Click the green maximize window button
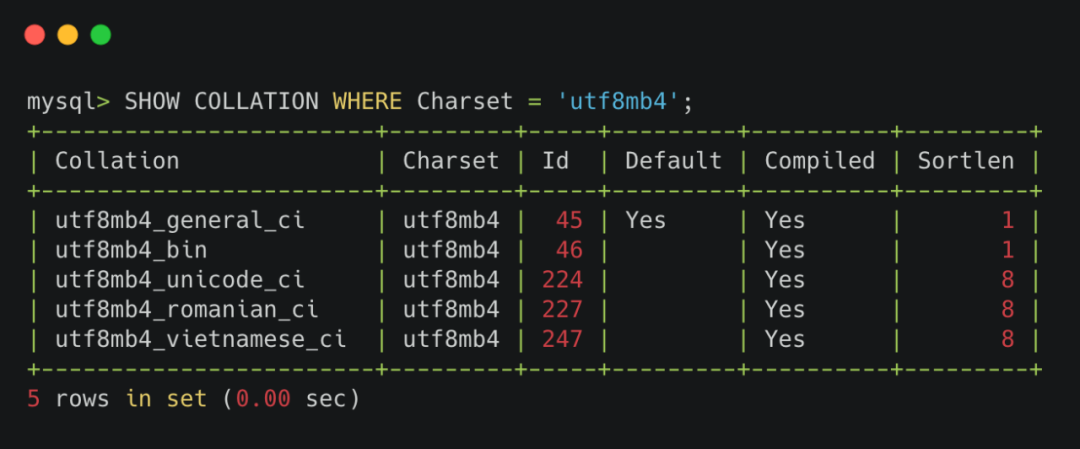 pyautogui.click(x=101, y=35)
